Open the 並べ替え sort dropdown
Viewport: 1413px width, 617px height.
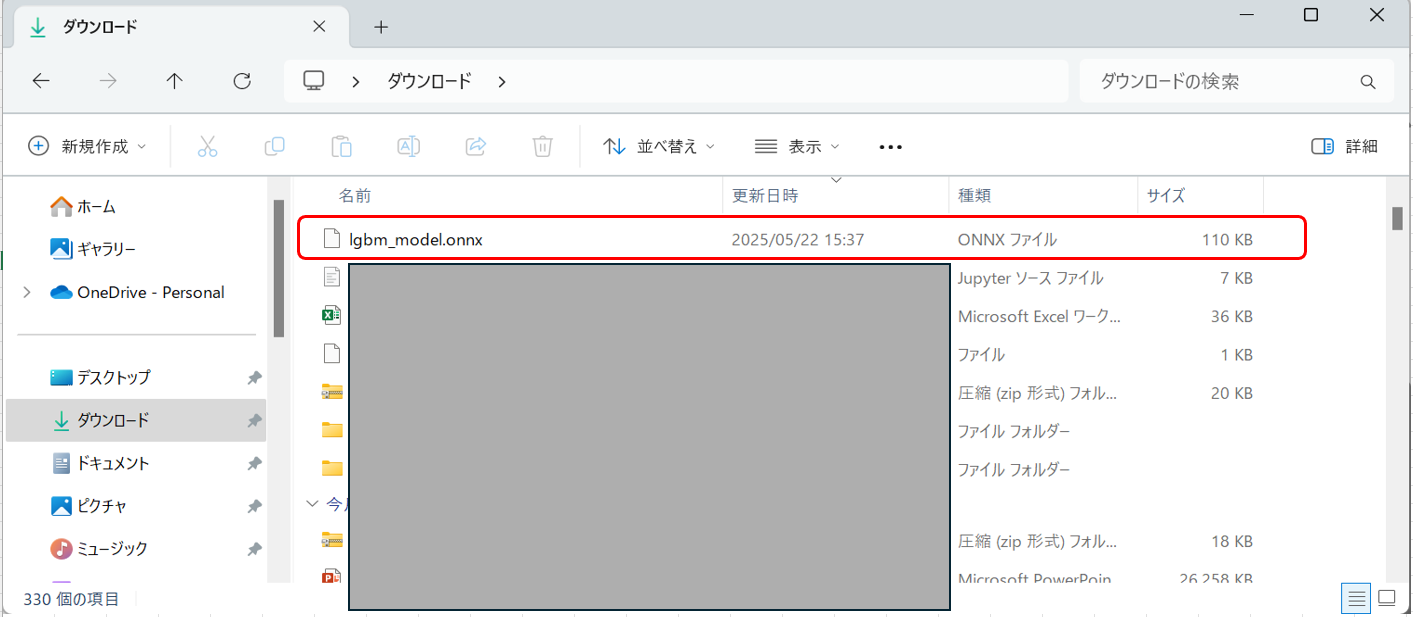pyautogui.click(x=659, y=146)
